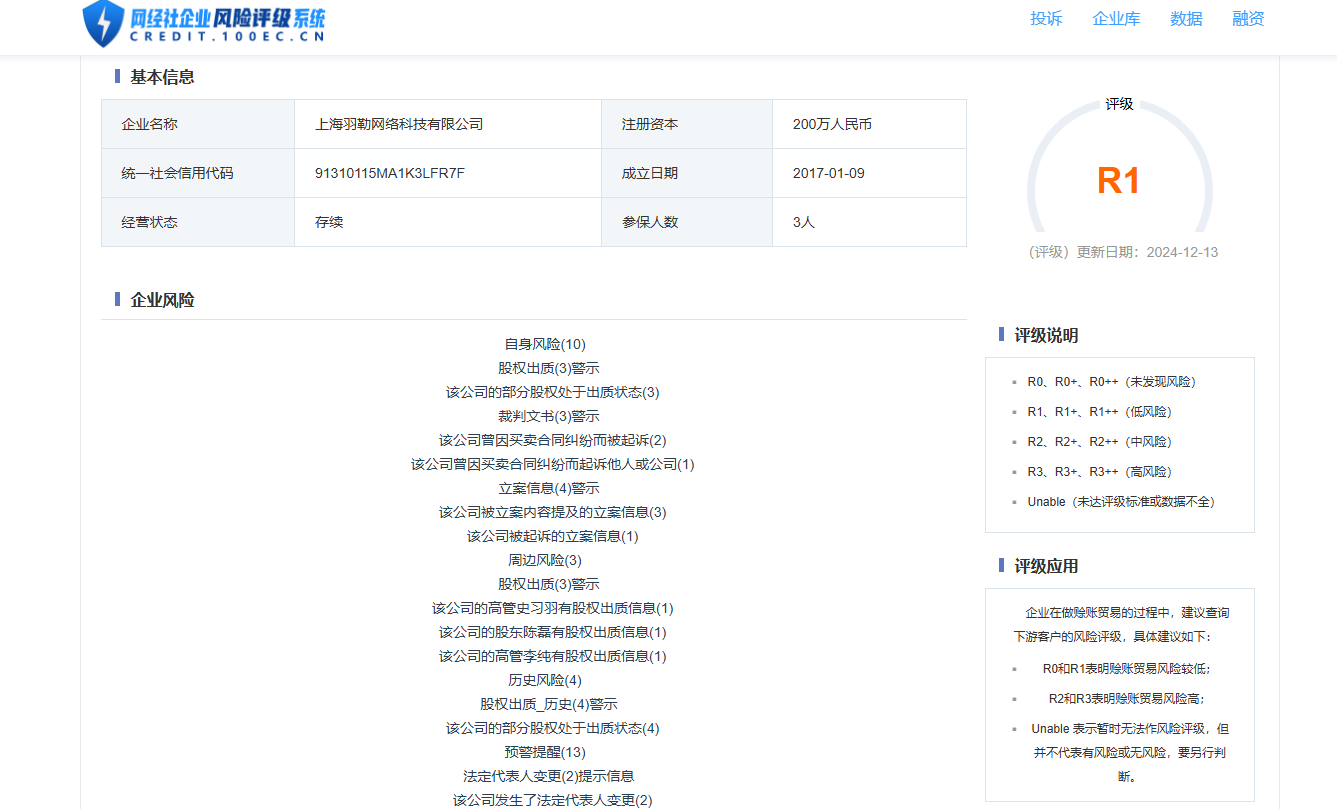Select 法定代表人变更(2)提示信息 entry
1337x809 pixels.
[549, 776]
